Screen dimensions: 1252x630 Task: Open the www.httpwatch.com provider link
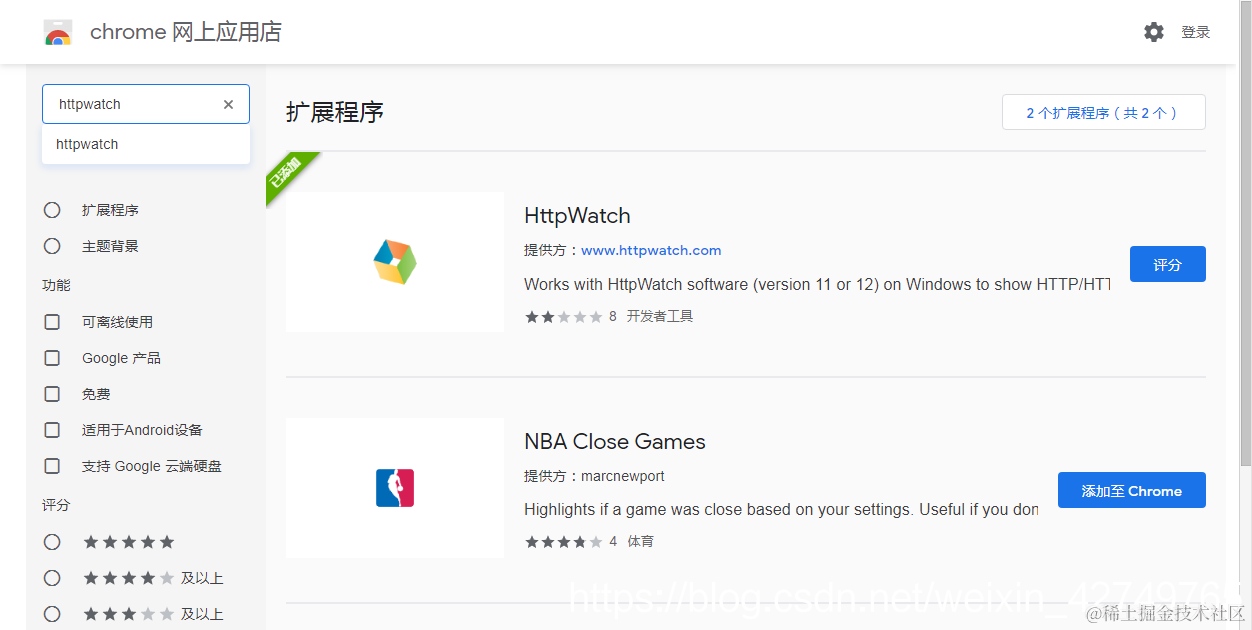[x=651, y=250]
